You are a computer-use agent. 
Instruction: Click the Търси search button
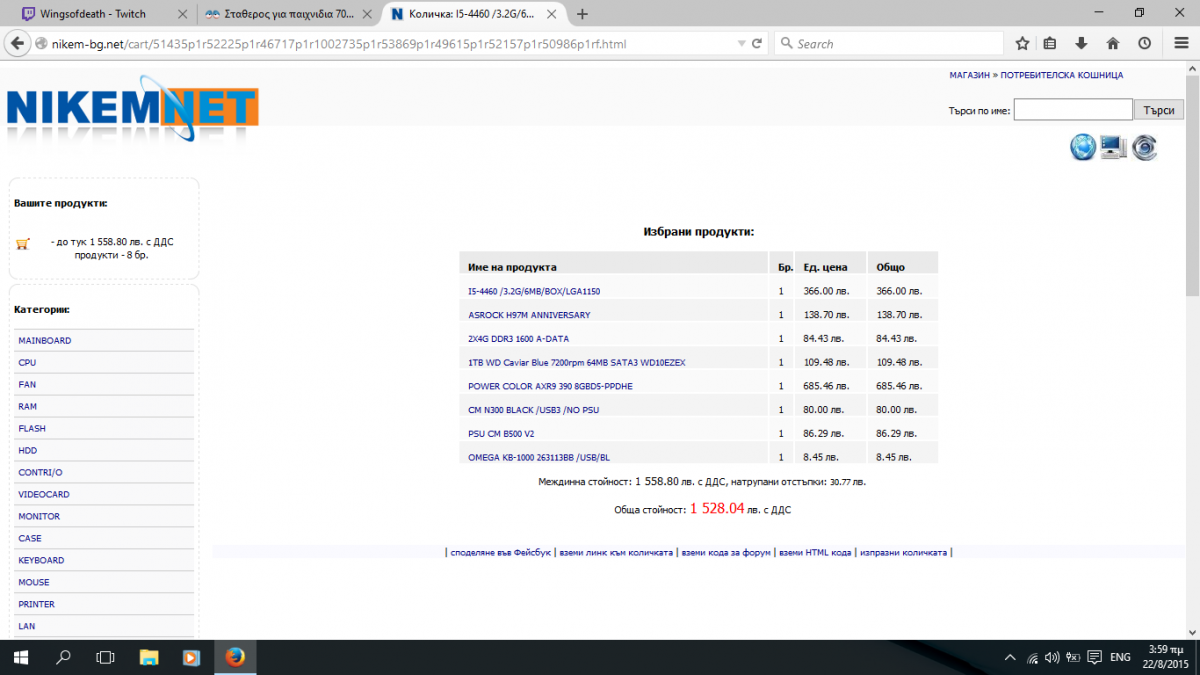pyautogui.click(x=1158, y=110)
